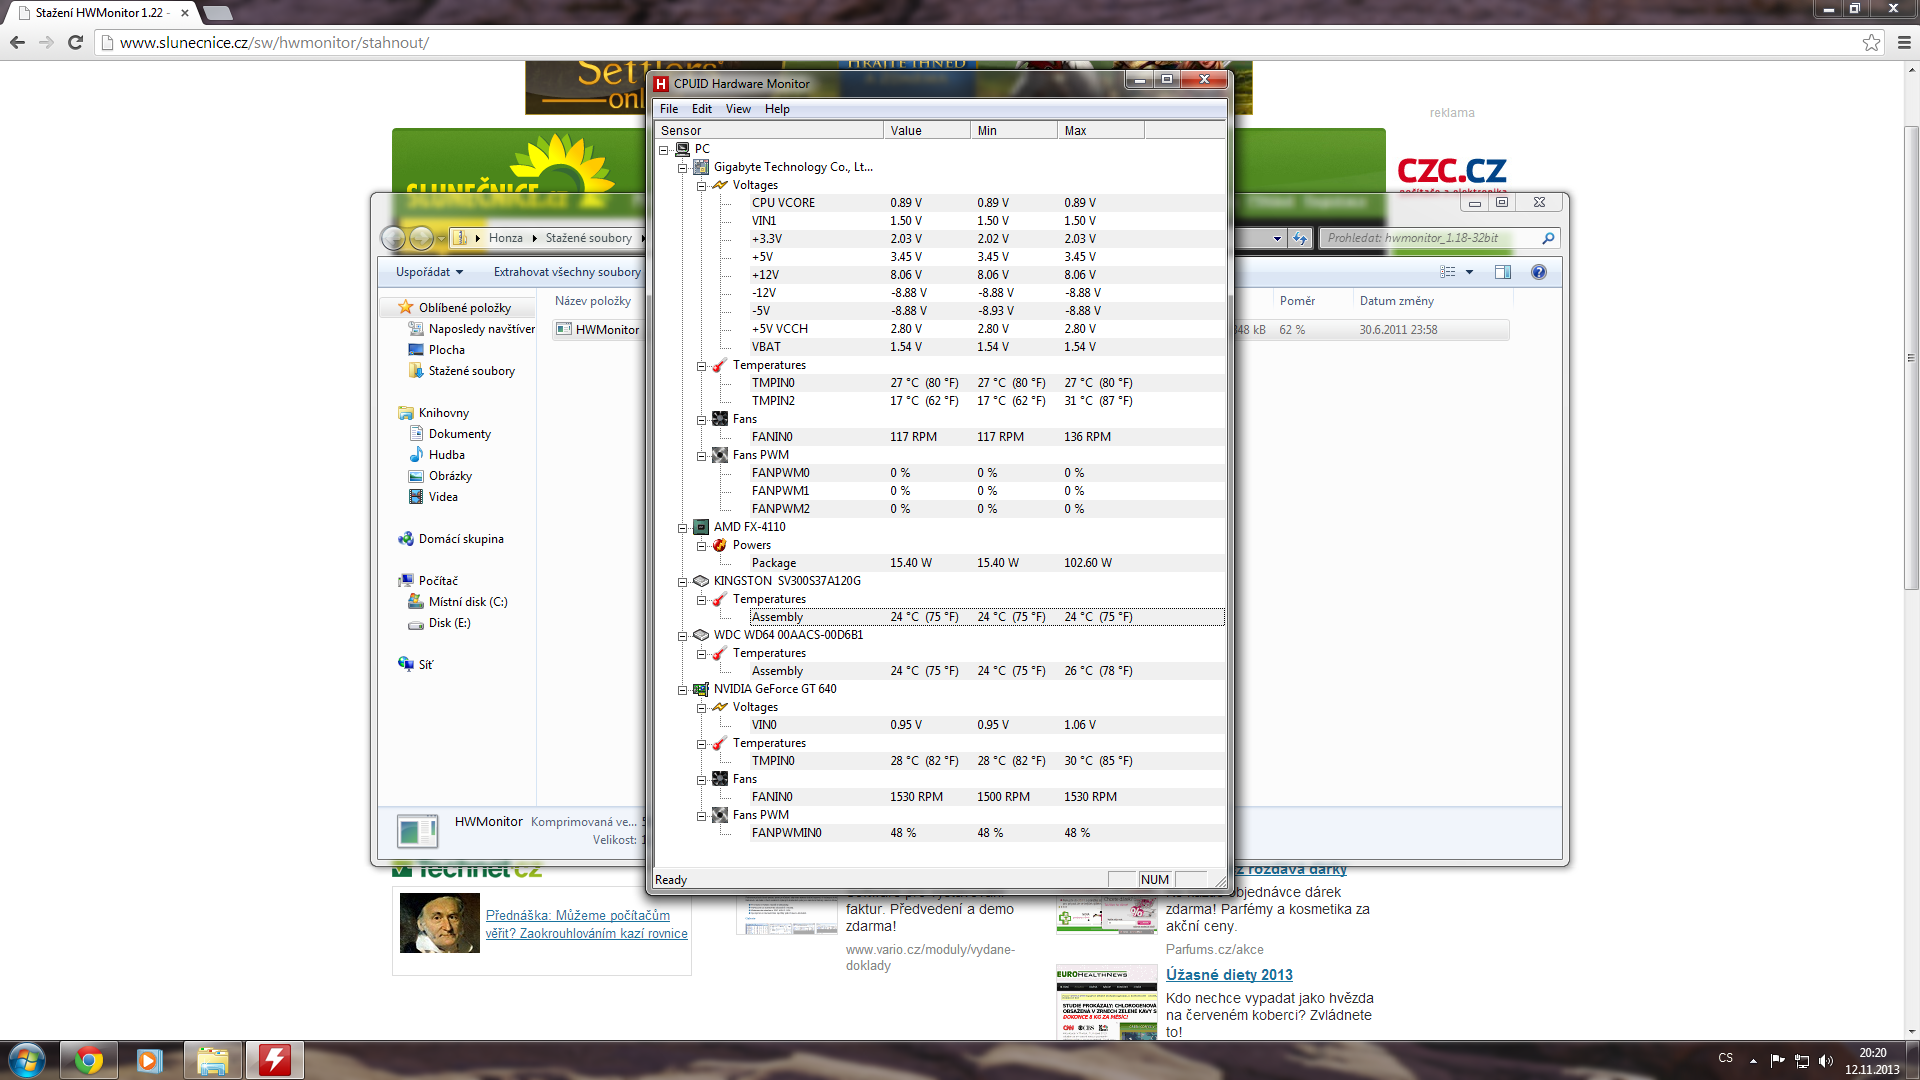Click the Powers flame icon
Viewport: 1920px width, 1080px height.
tap(720, 545)
